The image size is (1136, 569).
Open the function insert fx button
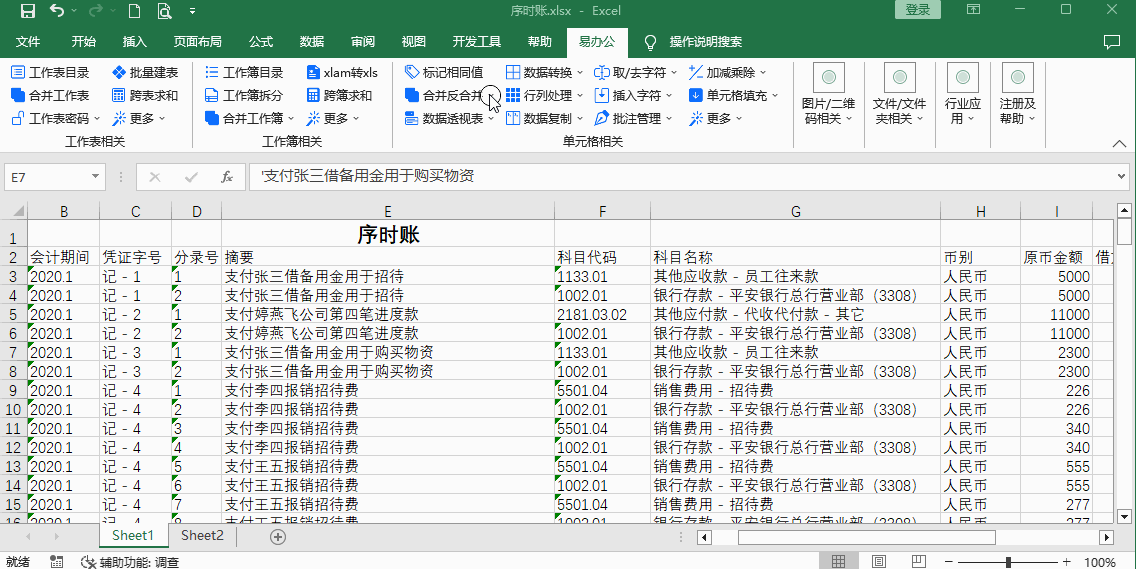pos(227,177)
